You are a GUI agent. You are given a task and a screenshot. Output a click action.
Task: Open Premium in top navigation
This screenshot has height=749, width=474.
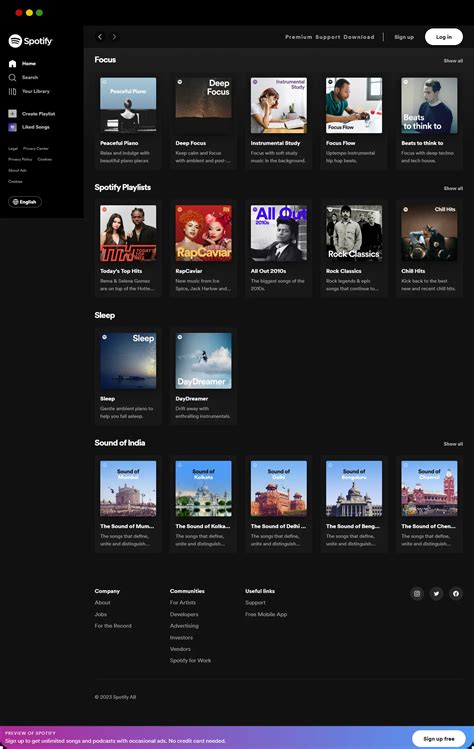(x=299, y=37)
